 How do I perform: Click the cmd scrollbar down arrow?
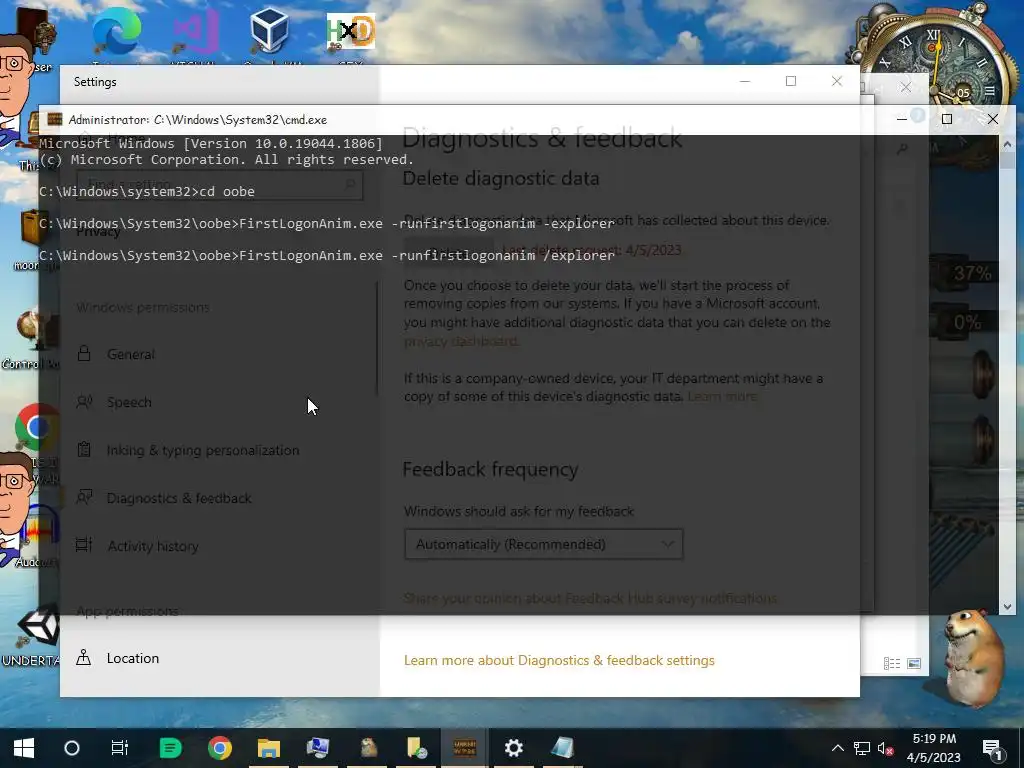click(1007, 607)
